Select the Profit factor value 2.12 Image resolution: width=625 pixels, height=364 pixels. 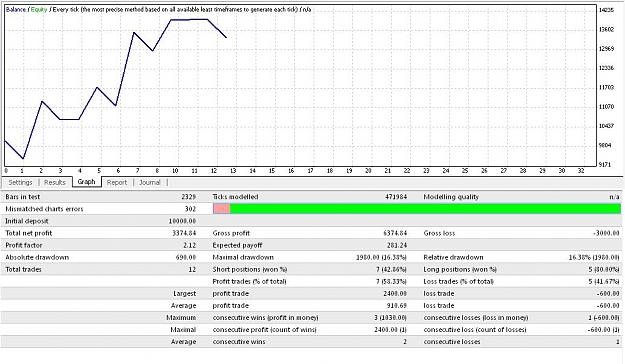point(189,245)
